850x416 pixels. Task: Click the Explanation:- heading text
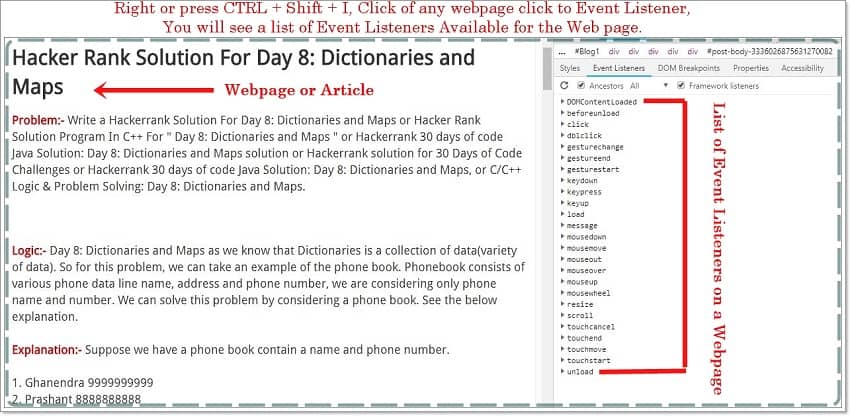click(47, 350)
